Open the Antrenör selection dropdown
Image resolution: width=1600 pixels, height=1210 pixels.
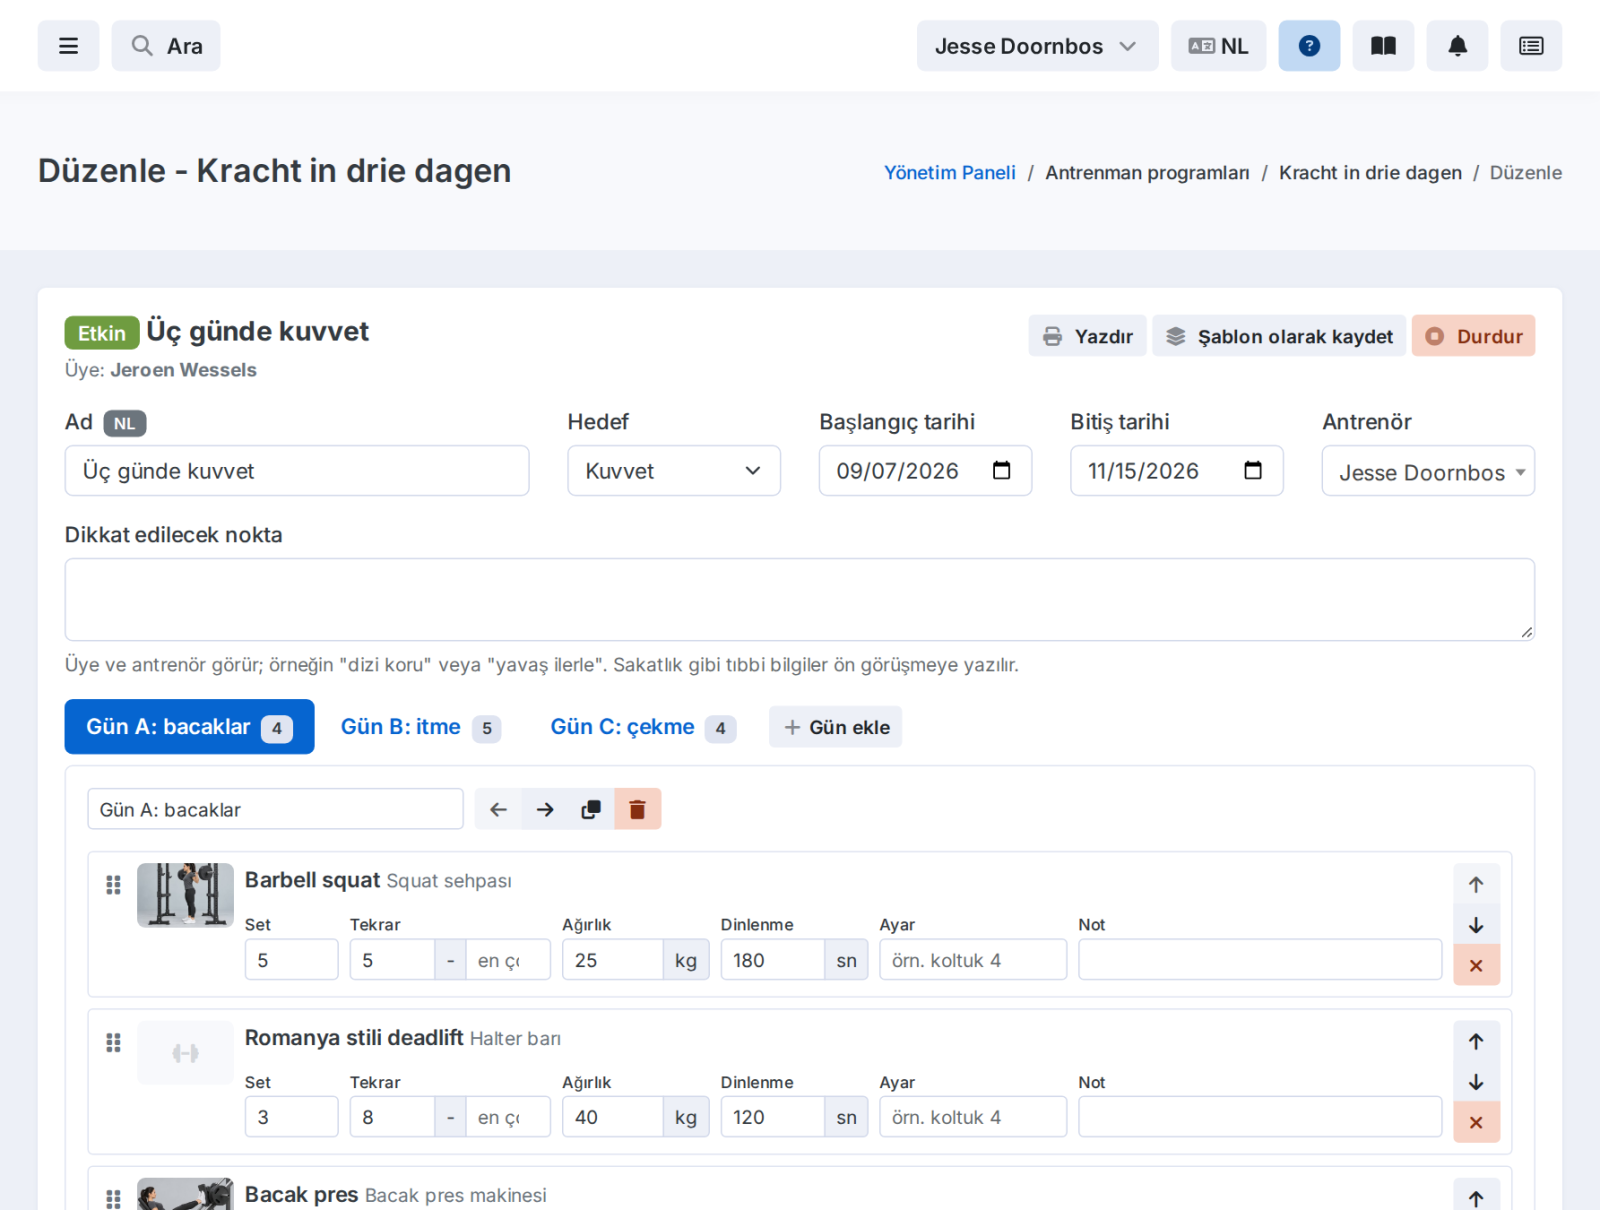1428,471
